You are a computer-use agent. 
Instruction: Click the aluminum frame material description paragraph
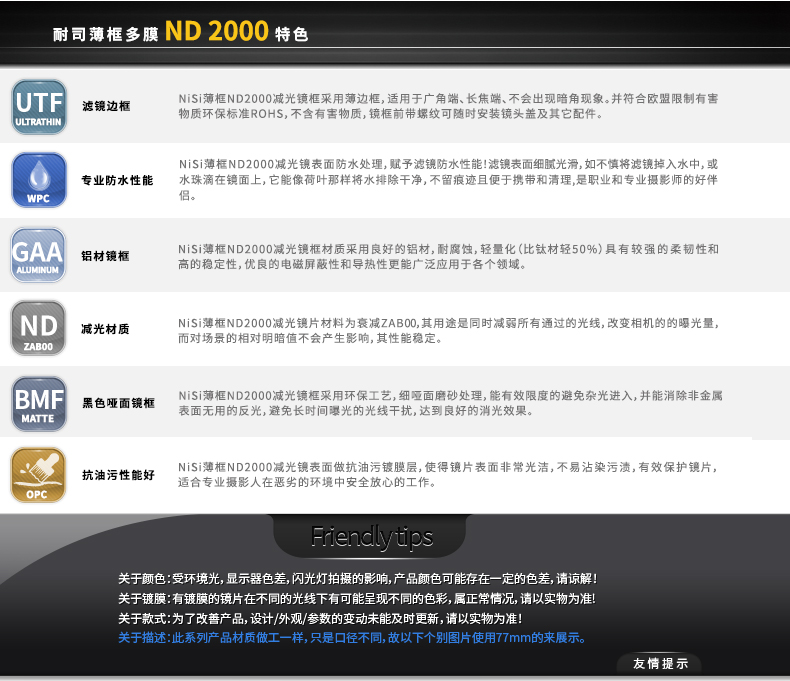(448, 257)
